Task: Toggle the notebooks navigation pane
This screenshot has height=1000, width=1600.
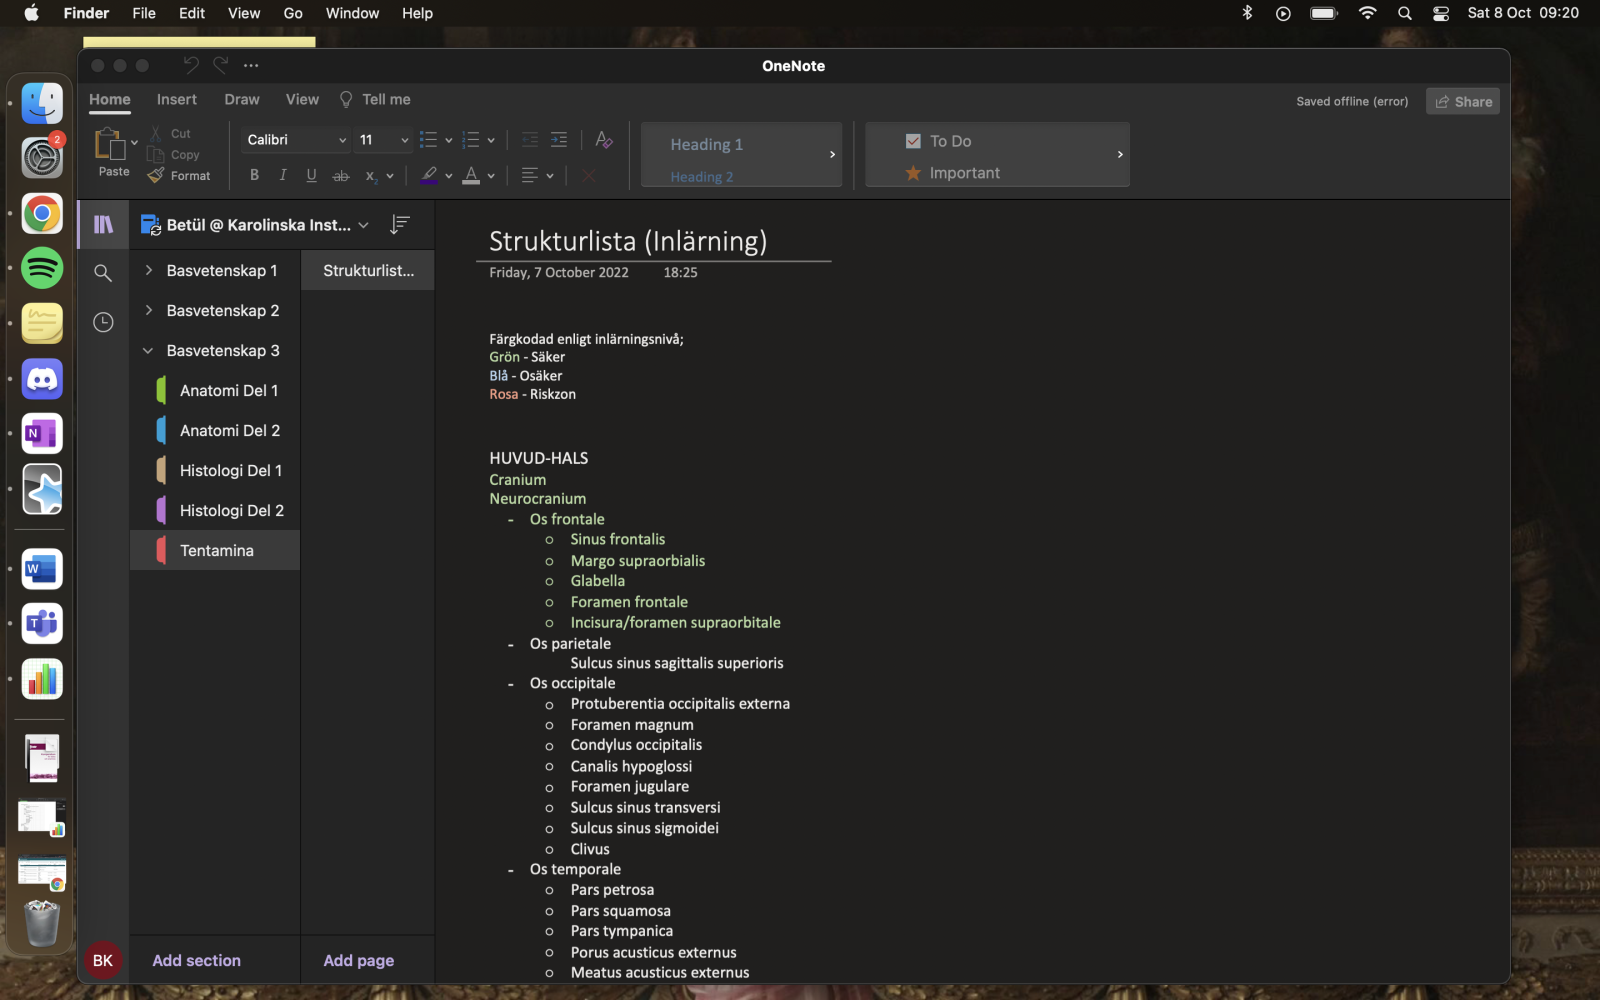Action: [x=103, y=225]
